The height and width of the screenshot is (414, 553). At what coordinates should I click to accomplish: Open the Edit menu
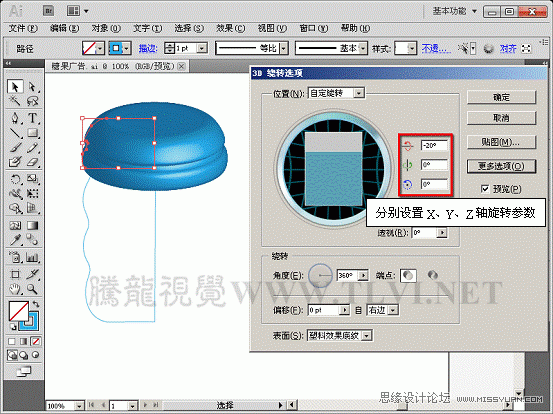64,28
